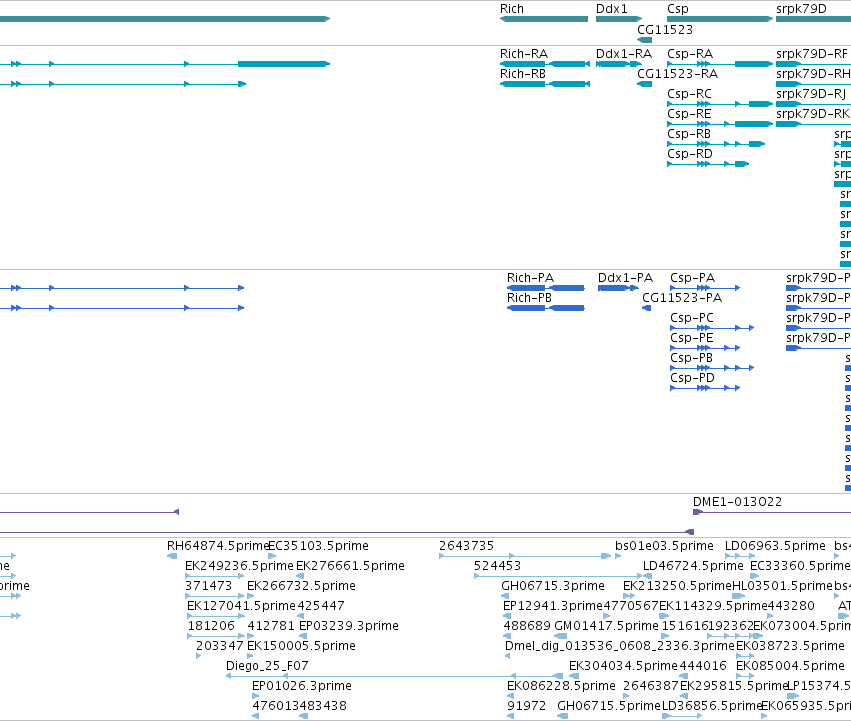Click the EK266732.5prime EST label
Screen dimensions: 851x721
[301, 586]
